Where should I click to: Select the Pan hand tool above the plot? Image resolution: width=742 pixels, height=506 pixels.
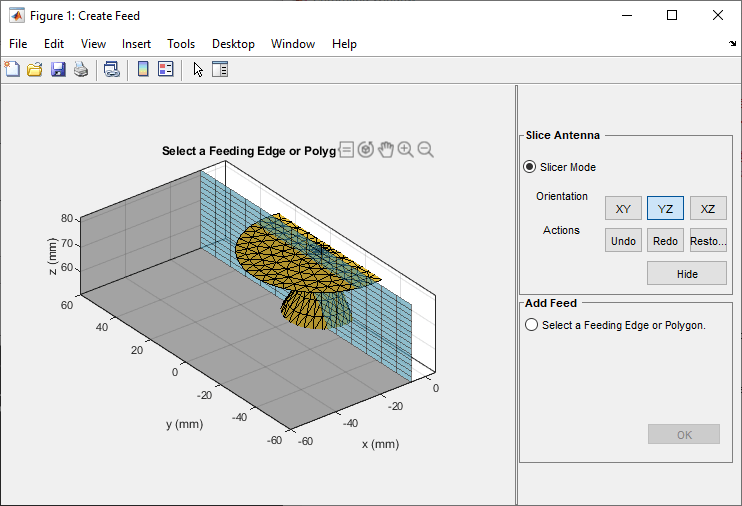click(386, 149)
